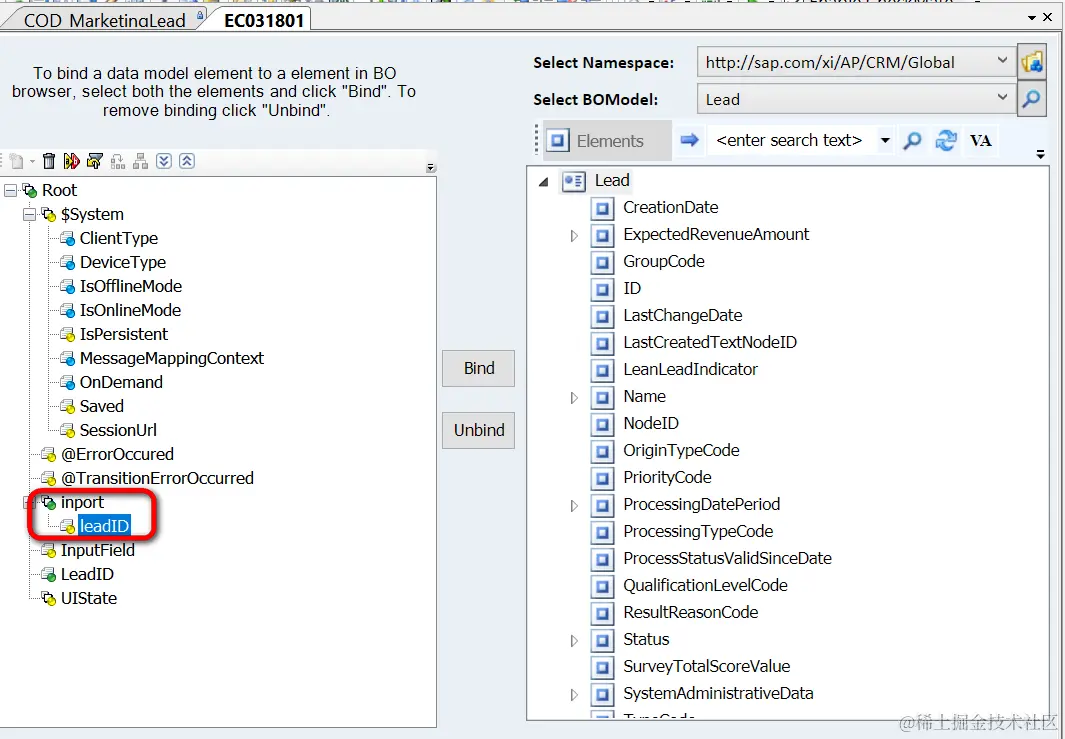Click the greyed hierarchy toolbar icon
This screenshot has height=739, width=1065.
point(141,161)
